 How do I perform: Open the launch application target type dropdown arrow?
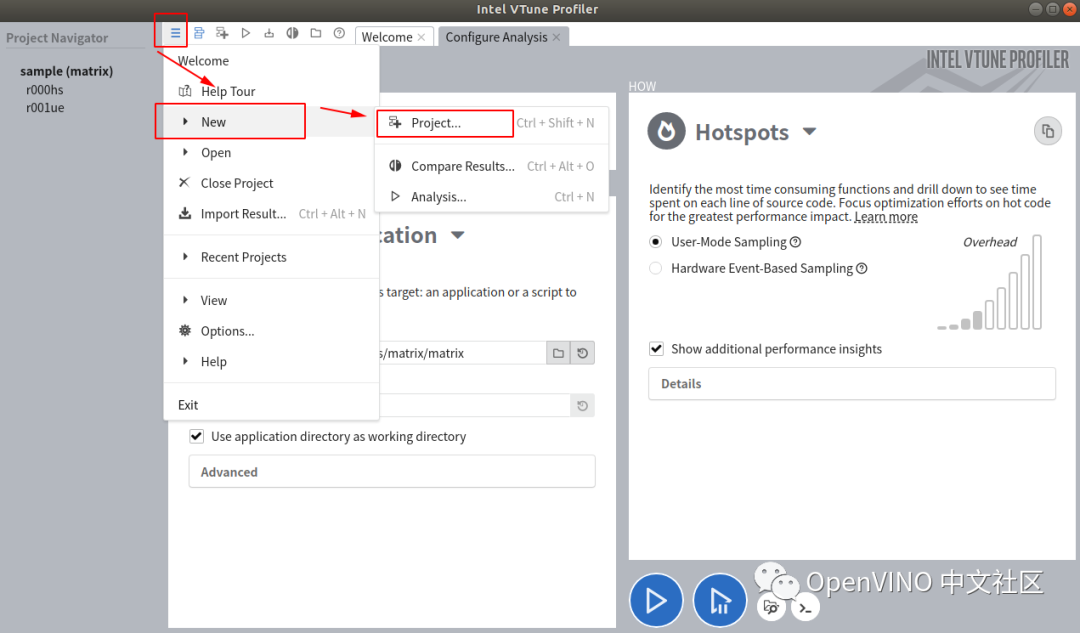coord(457,236)
